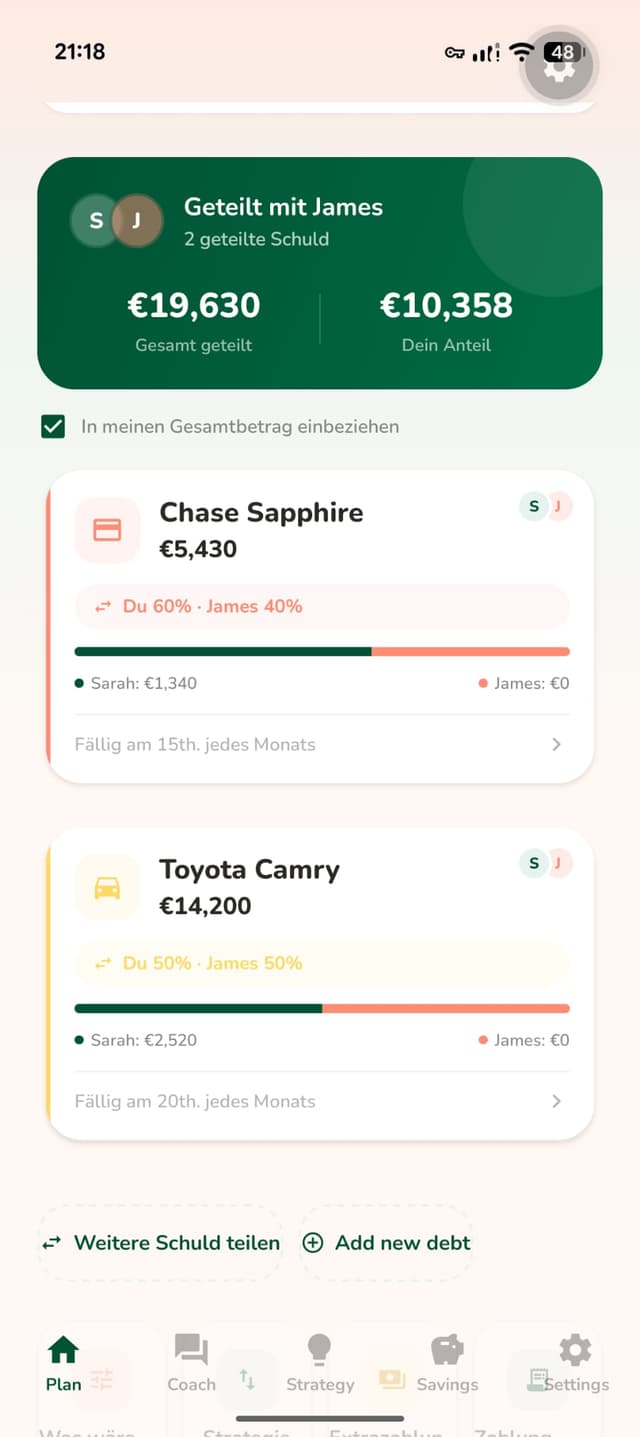Open Settings via the gear icon

(574, 1348)
